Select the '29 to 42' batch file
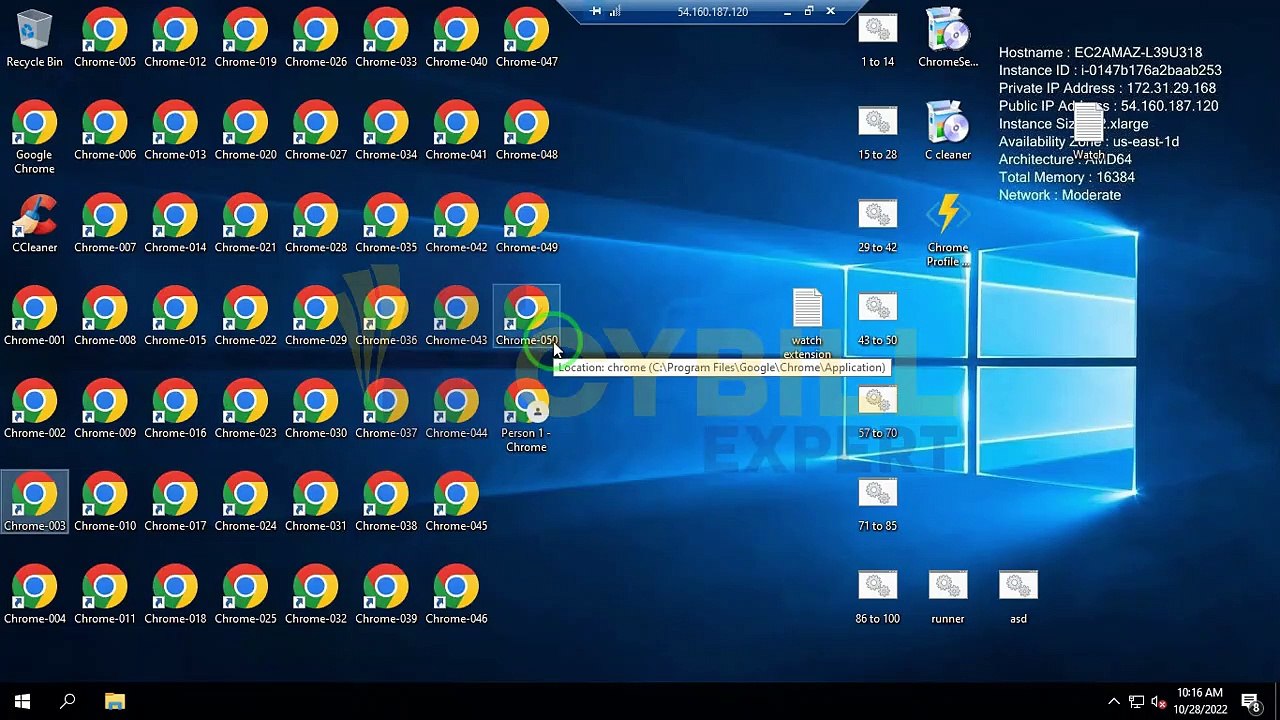1280x720 pixels. tap(877, 226)
